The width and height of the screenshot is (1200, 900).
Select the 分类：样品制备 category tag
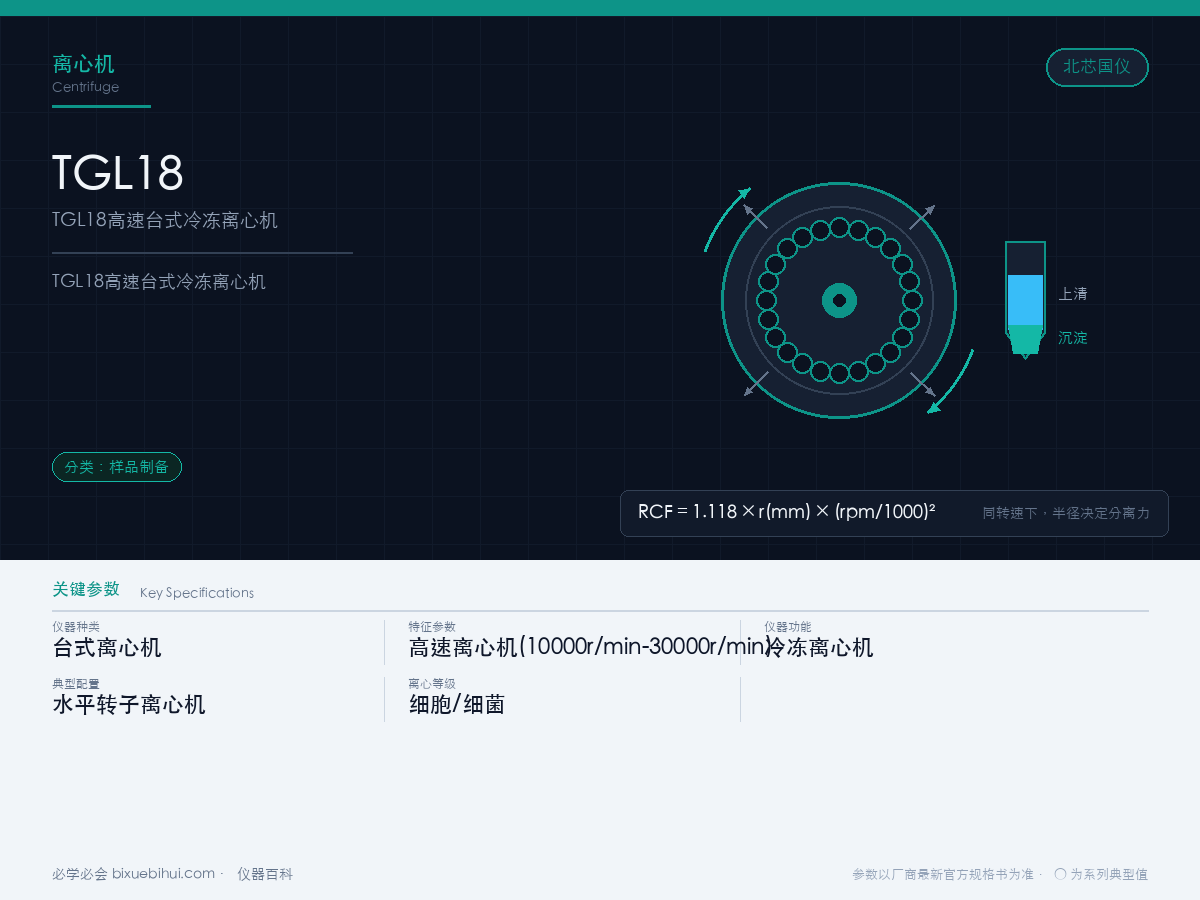[117, 467]
